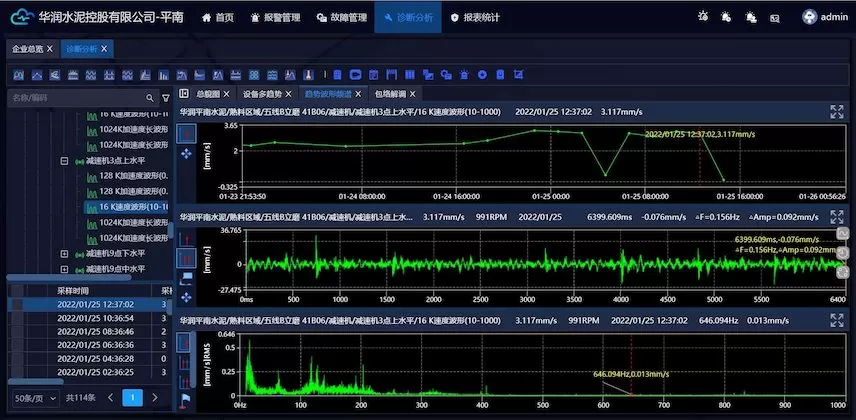
Task: Close the 企业总览 page tab
Action: [x=50, y=49]
